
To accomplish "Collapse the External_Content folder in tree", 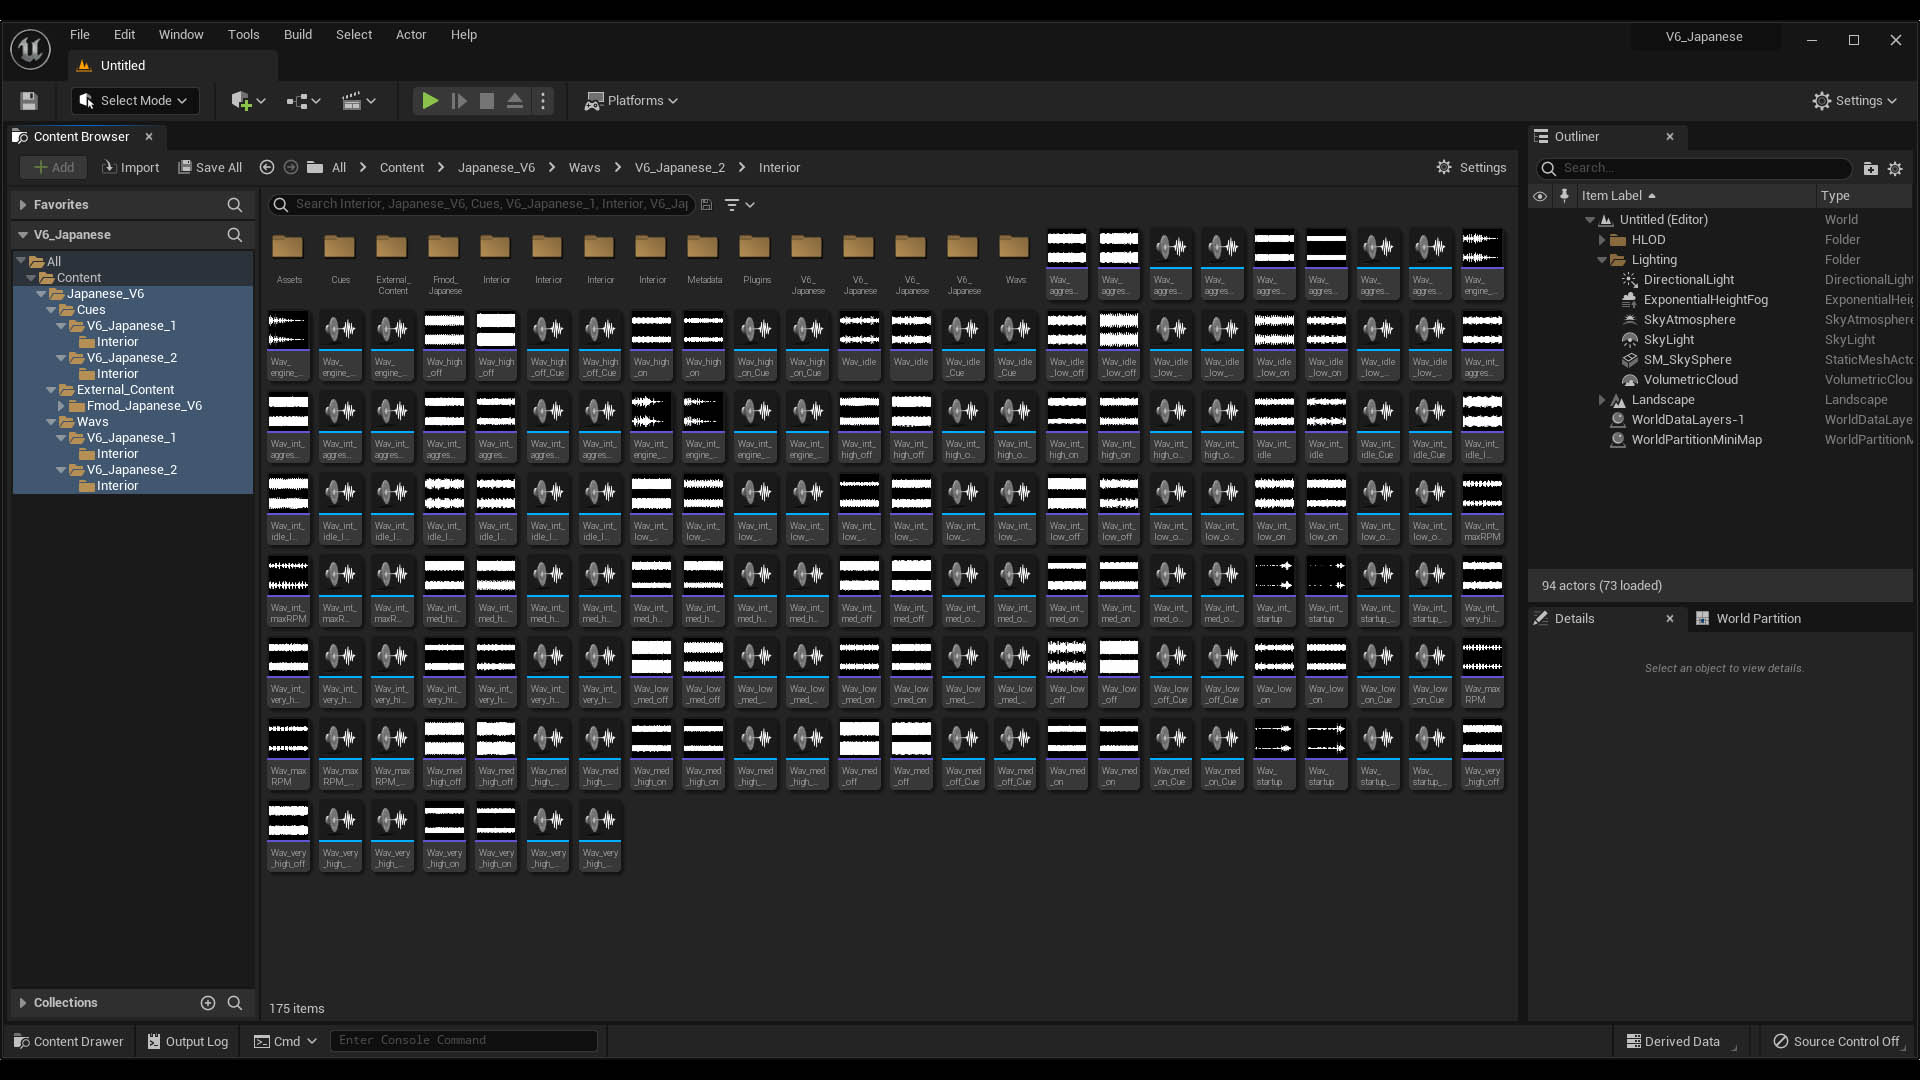I will coord(51,390).
